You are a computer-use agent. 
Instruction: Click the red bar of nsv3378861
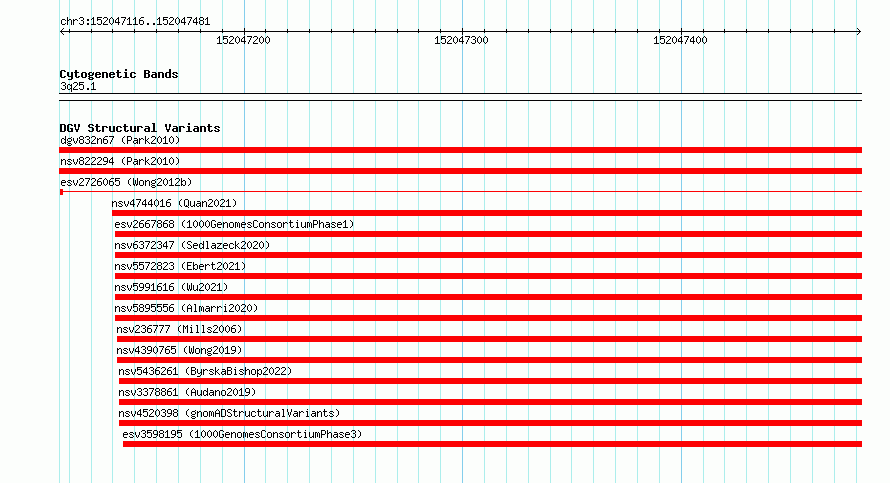490,402
